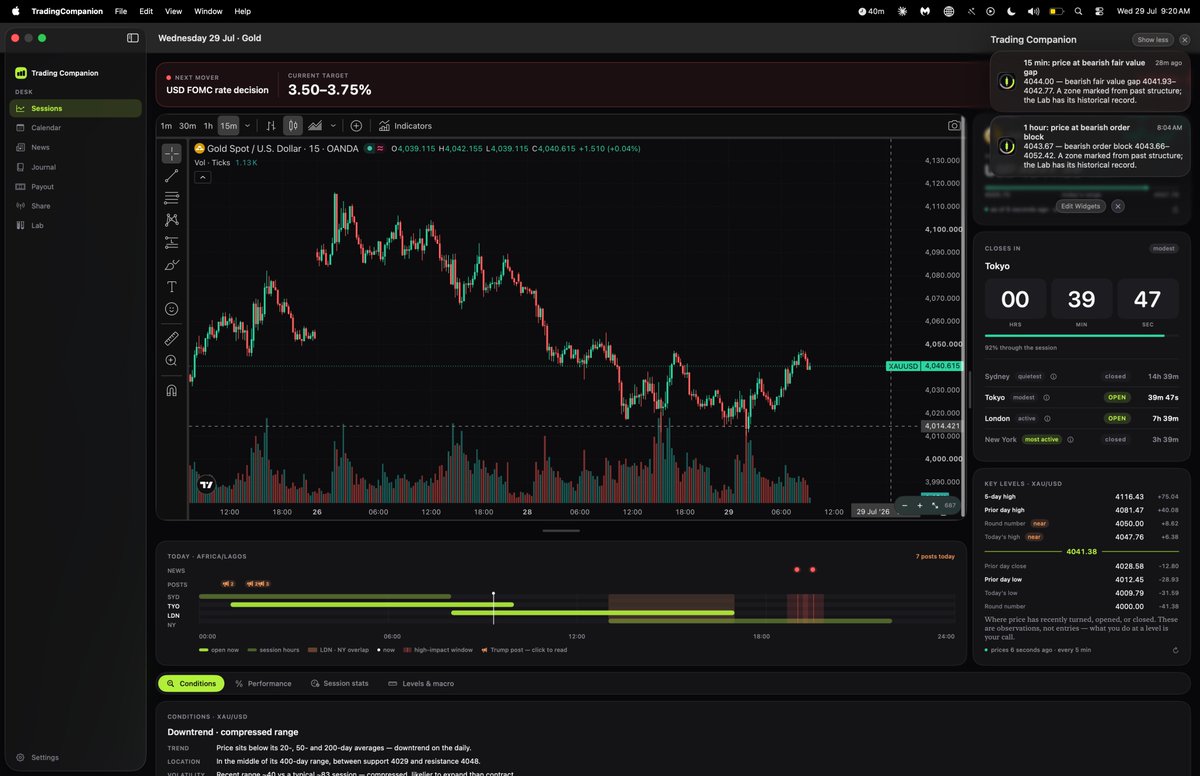Zoom out chart with minus button
The width and height of the screenshot is (1200, 776).
click(905, 506)
